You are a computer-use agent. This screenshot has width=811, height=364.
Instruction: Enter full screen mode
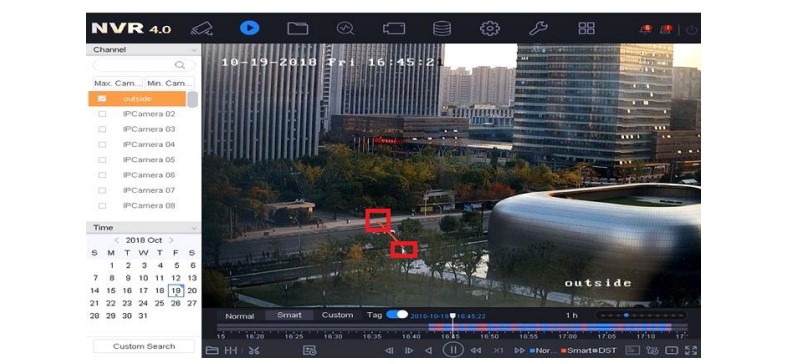(690, 350)
